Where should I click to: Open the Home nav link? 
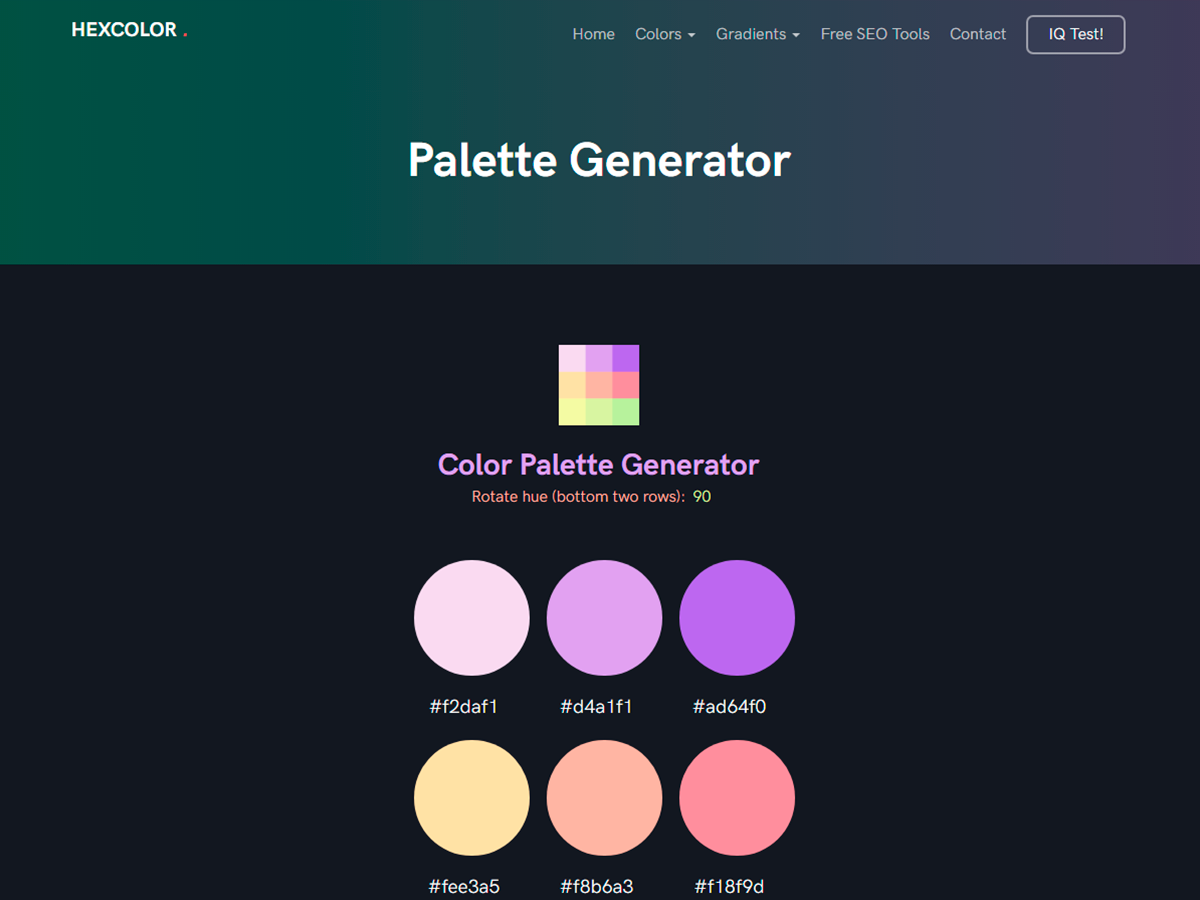coord(593,34)
